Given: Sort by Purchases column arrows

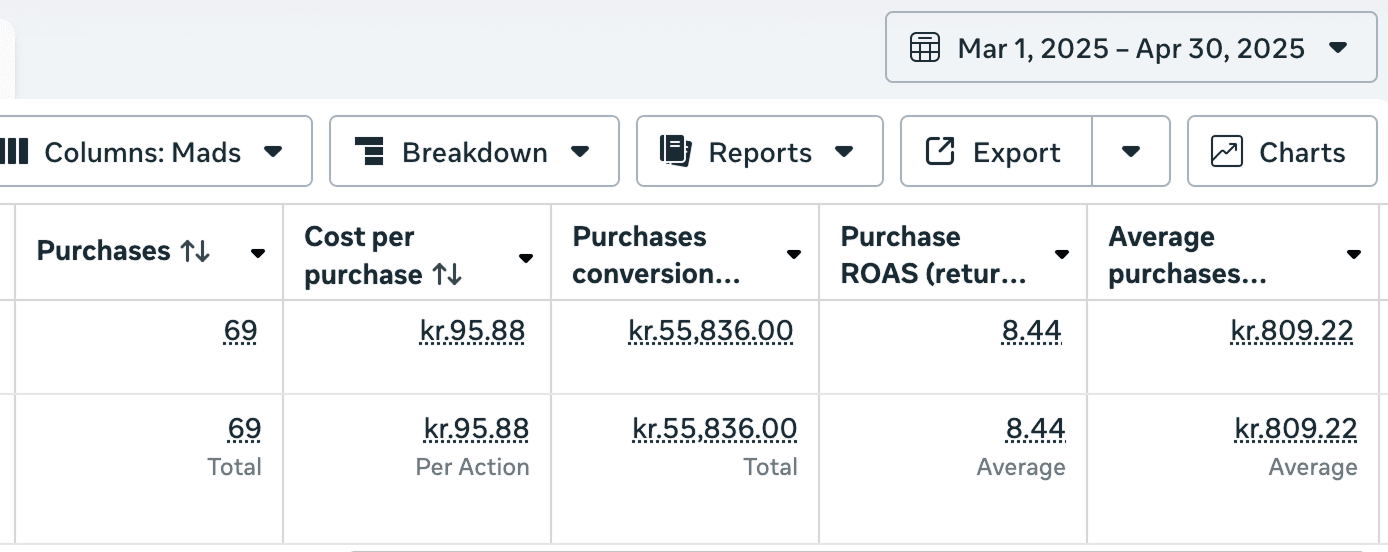Looking at the screenshot, I should click(195, 252).
